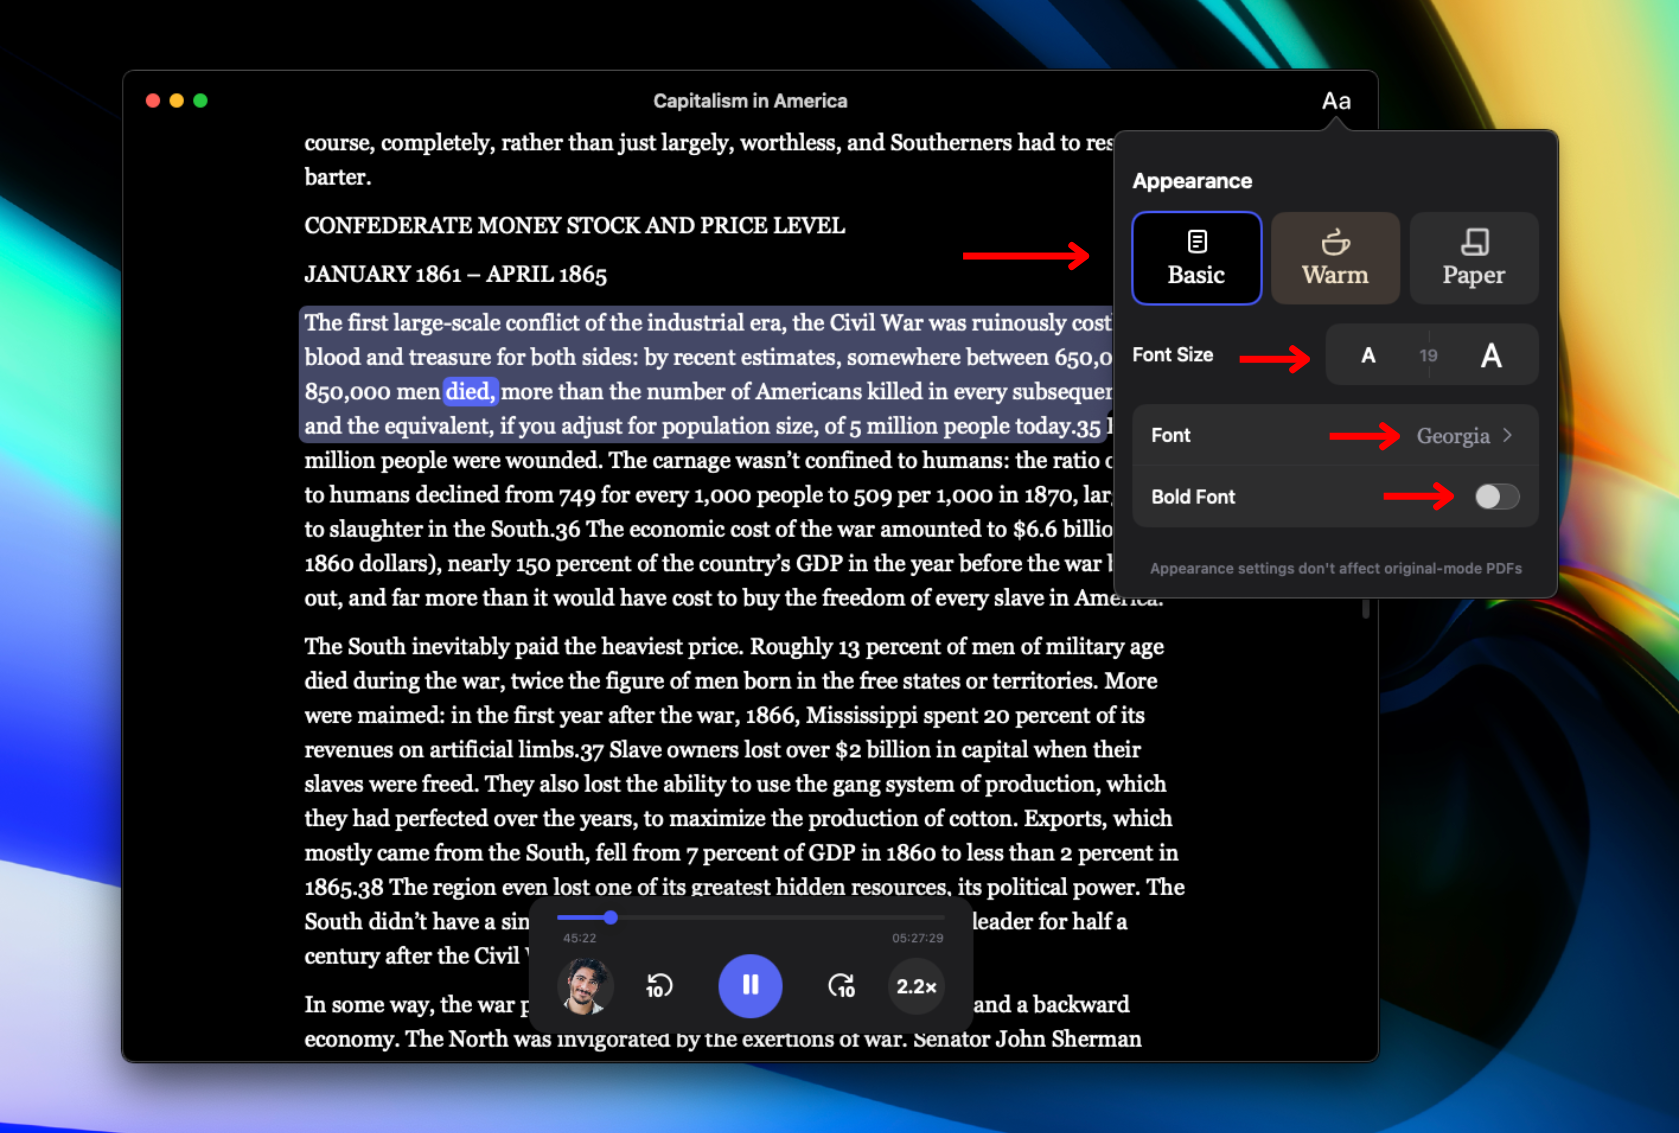Click the font size value field showing 19
The width and height of the screenshot is (1679, 1133).
click(x=1428, y=355)
